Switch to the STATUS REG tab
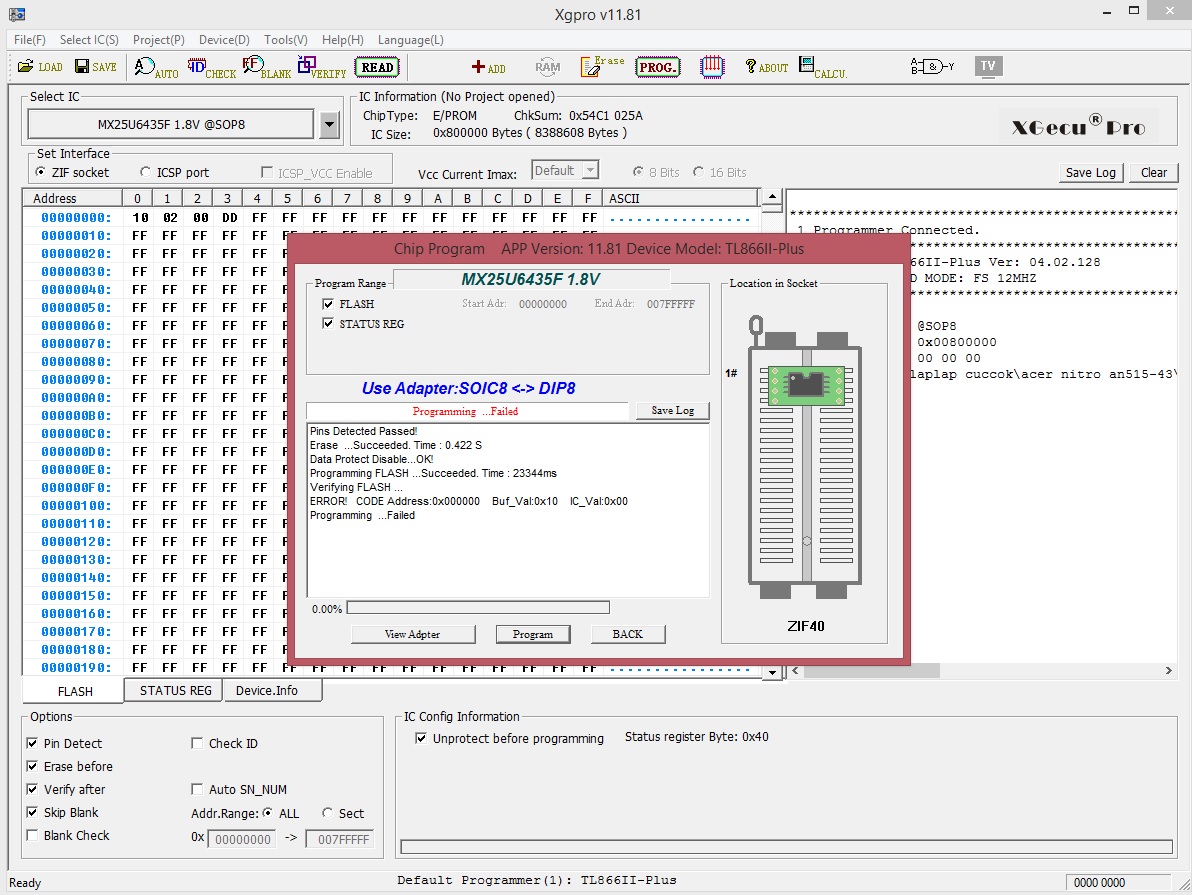Screen dimensions: 1192x895 point(175,690)
